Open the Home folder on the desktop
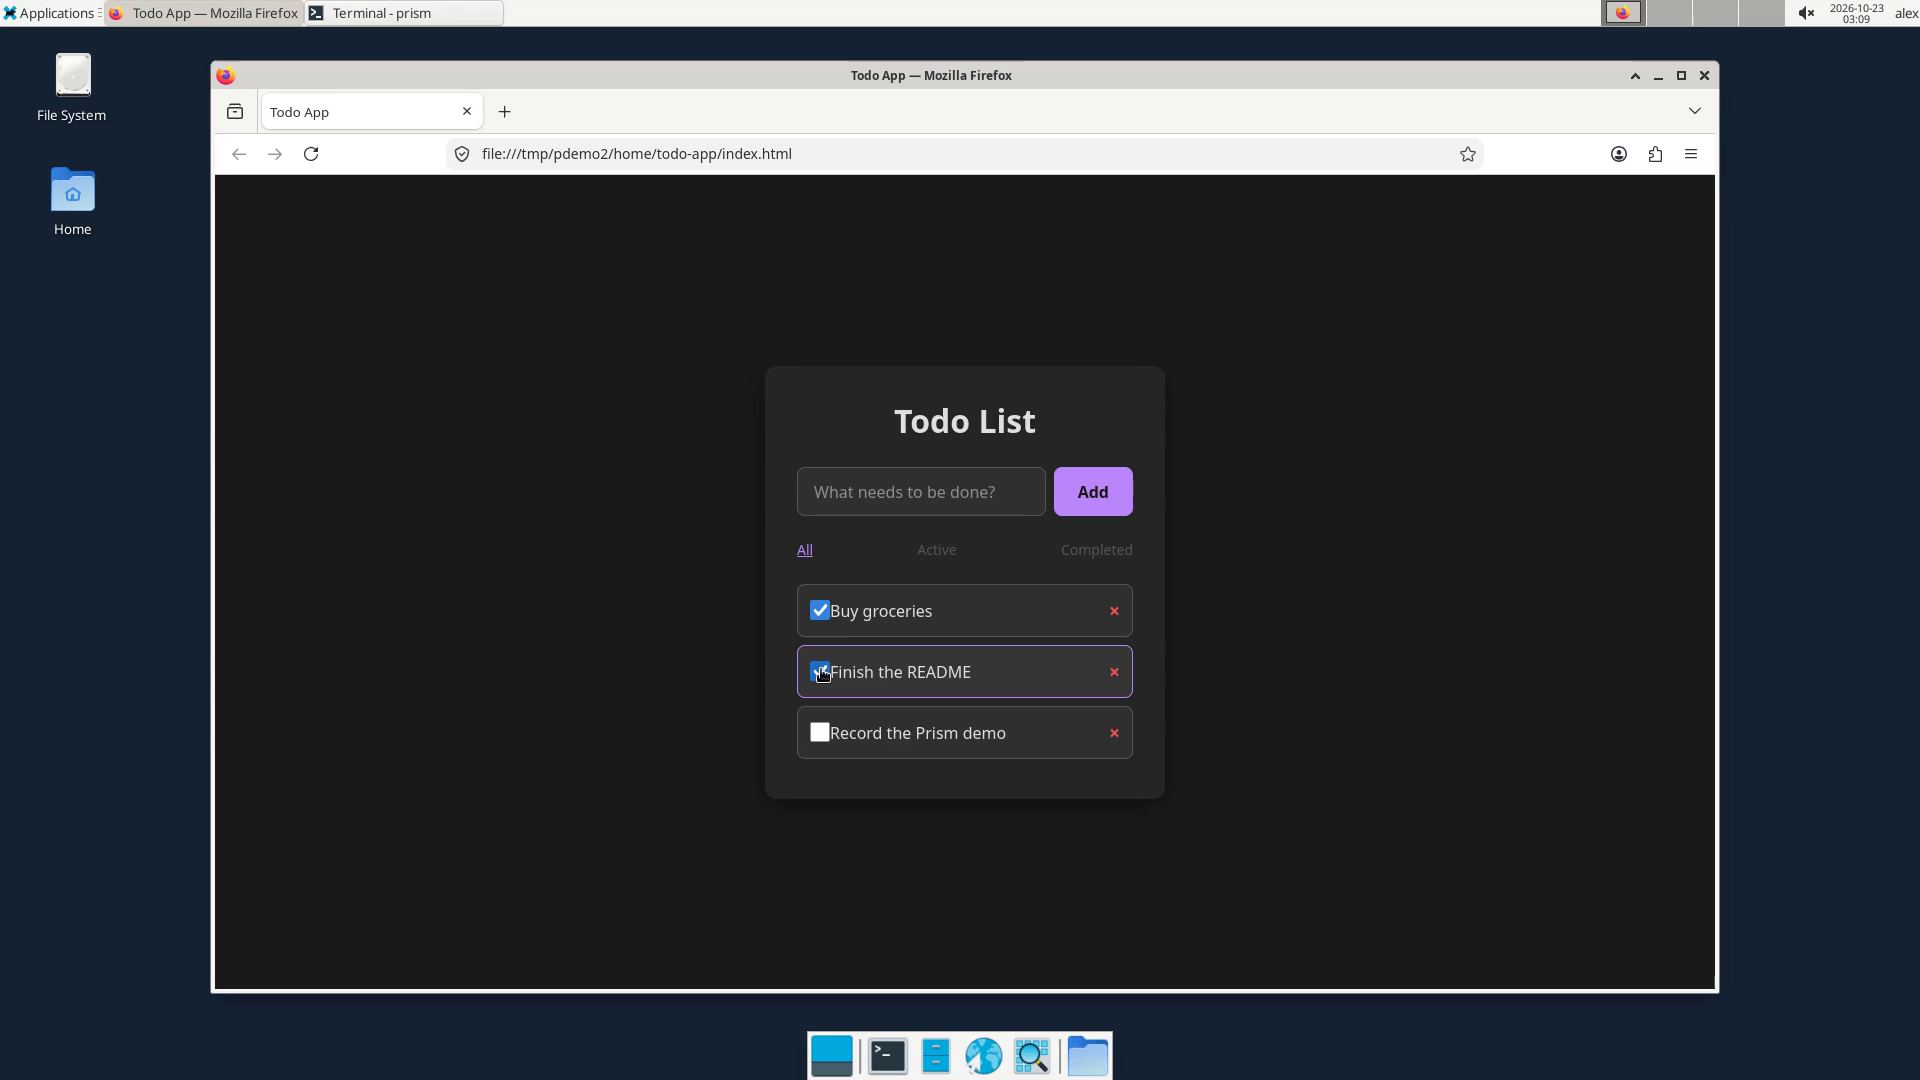 point(72,202)
